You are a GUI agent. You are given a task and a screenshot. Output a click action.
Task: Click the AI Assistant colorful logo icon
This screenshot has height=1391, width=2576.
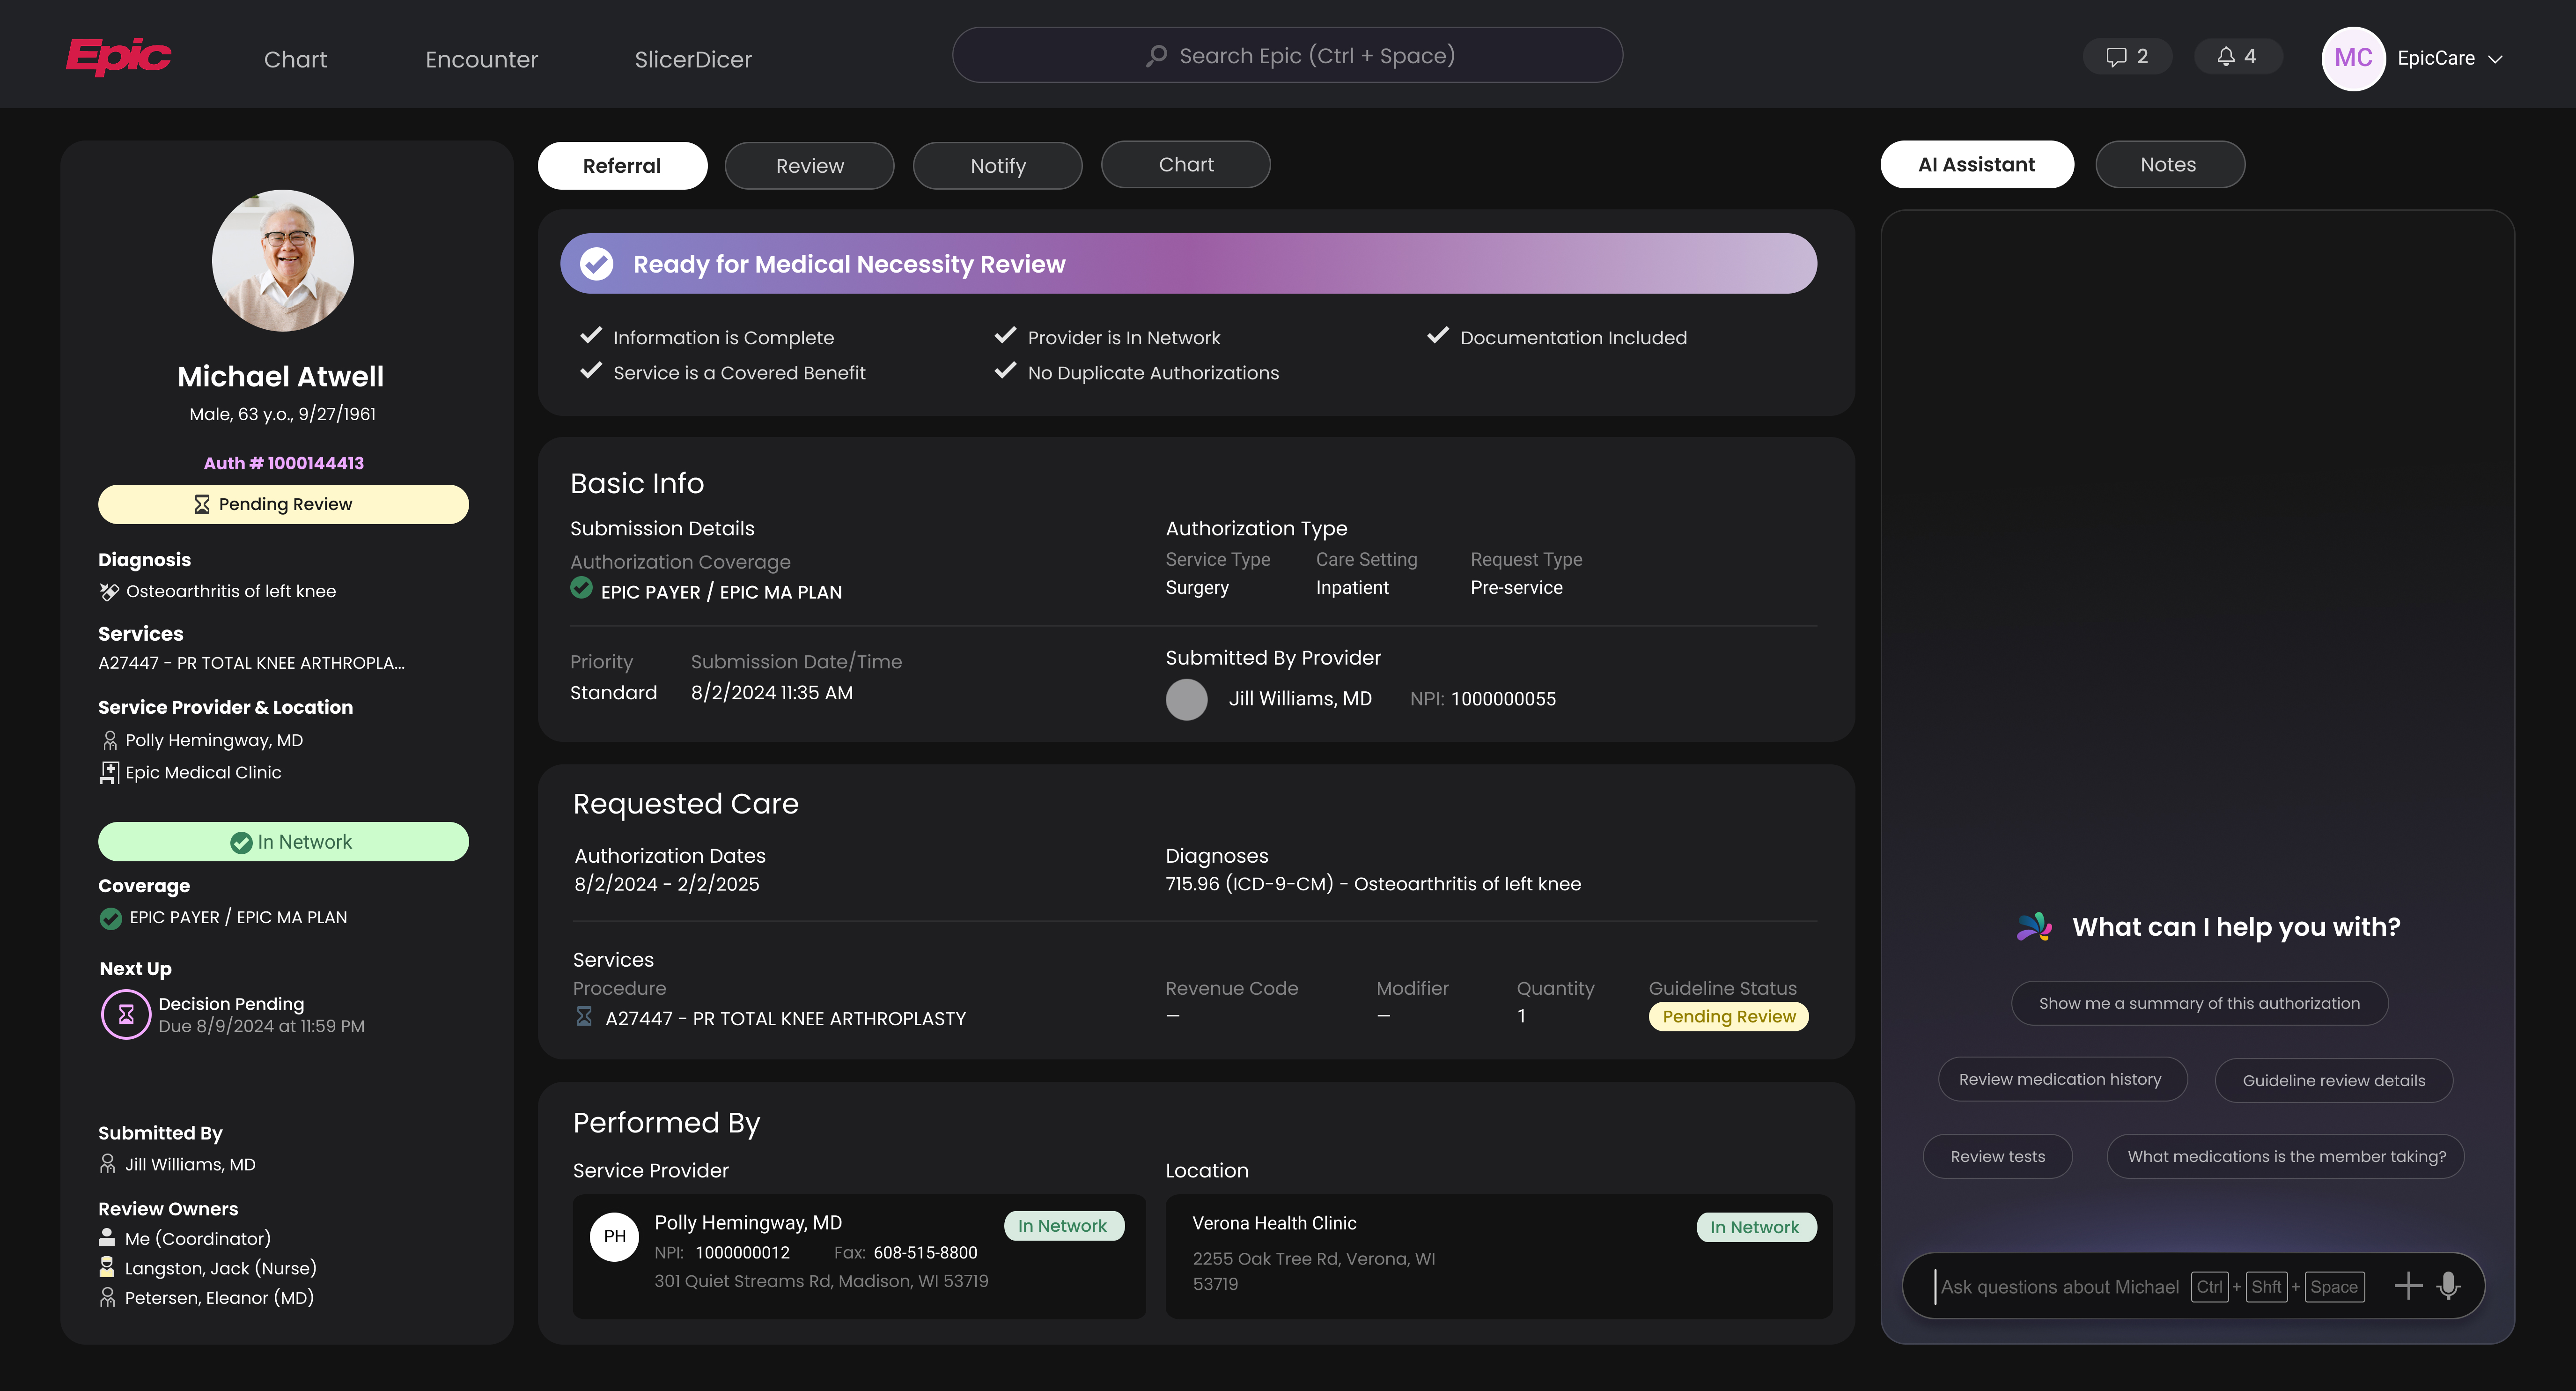point(2033,927)
